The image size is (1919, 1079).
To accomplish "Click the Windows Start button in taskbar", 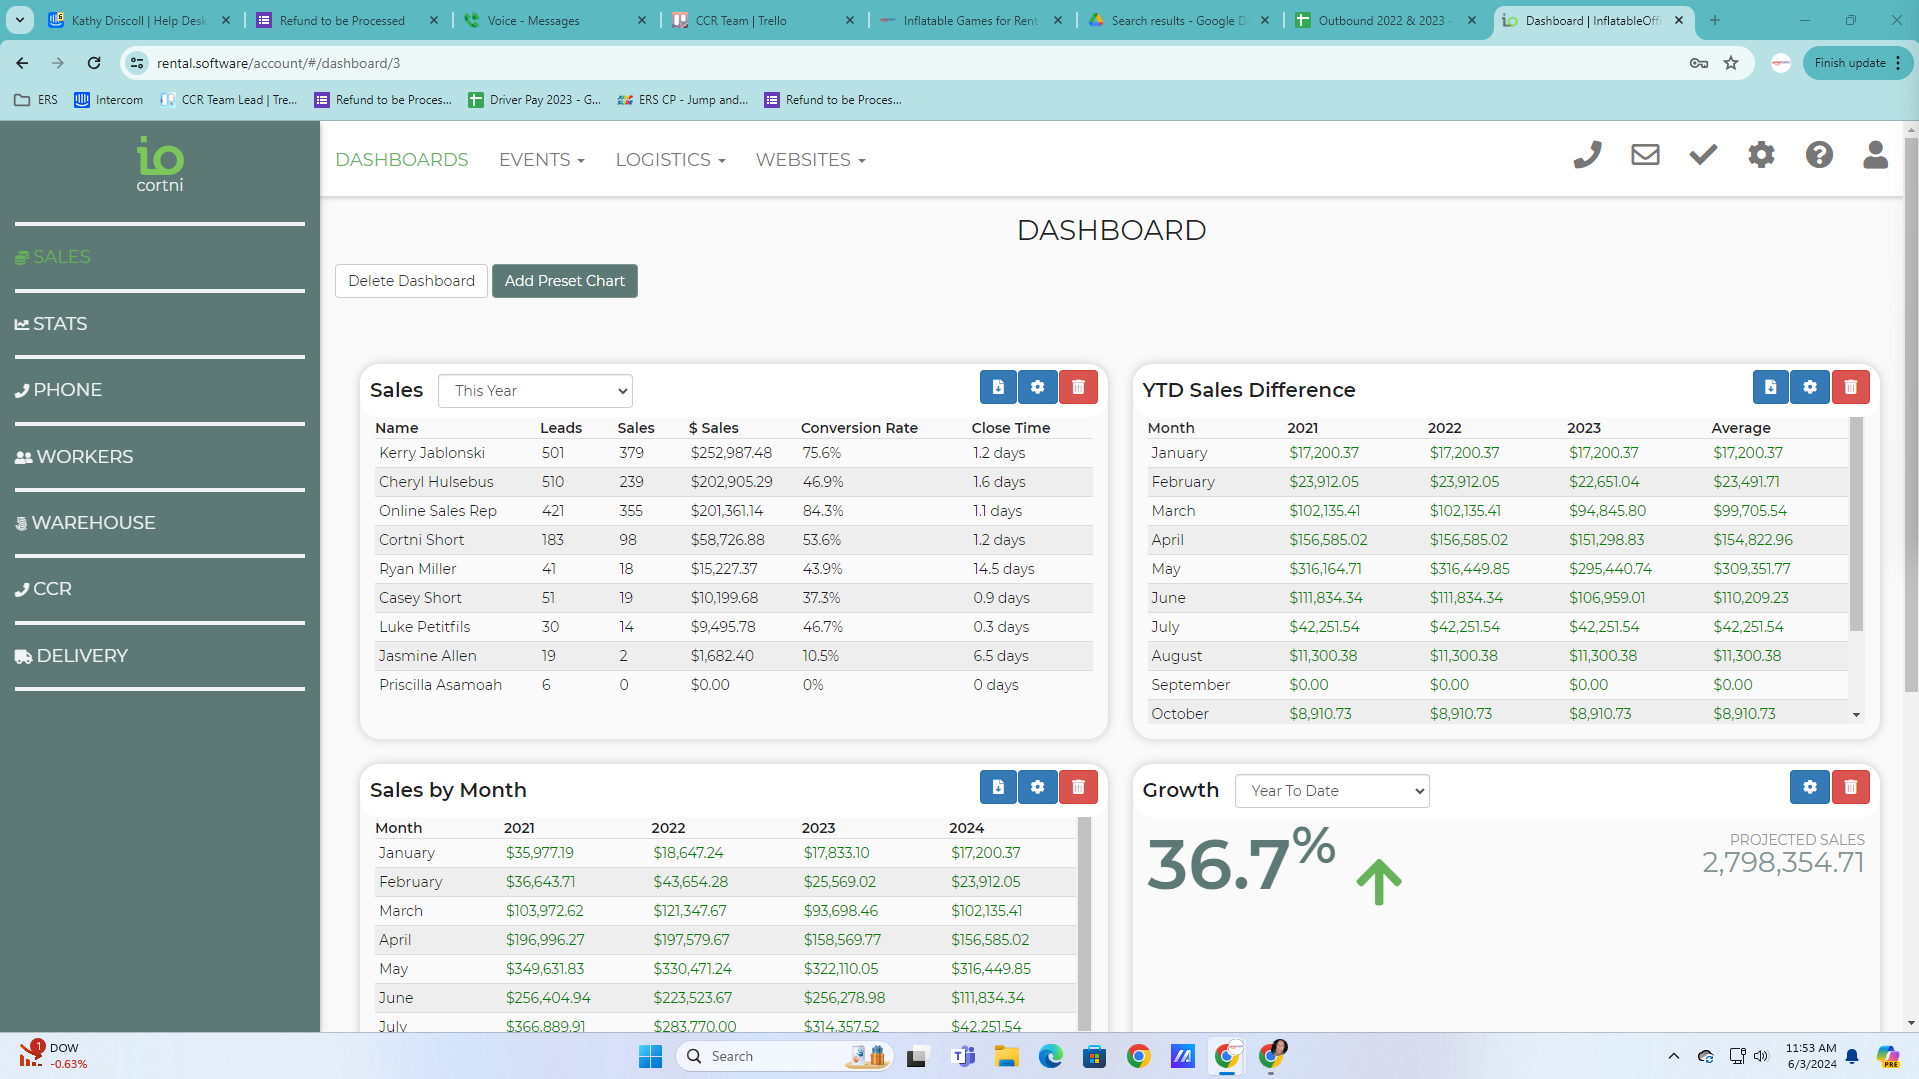I will 650,1056.
